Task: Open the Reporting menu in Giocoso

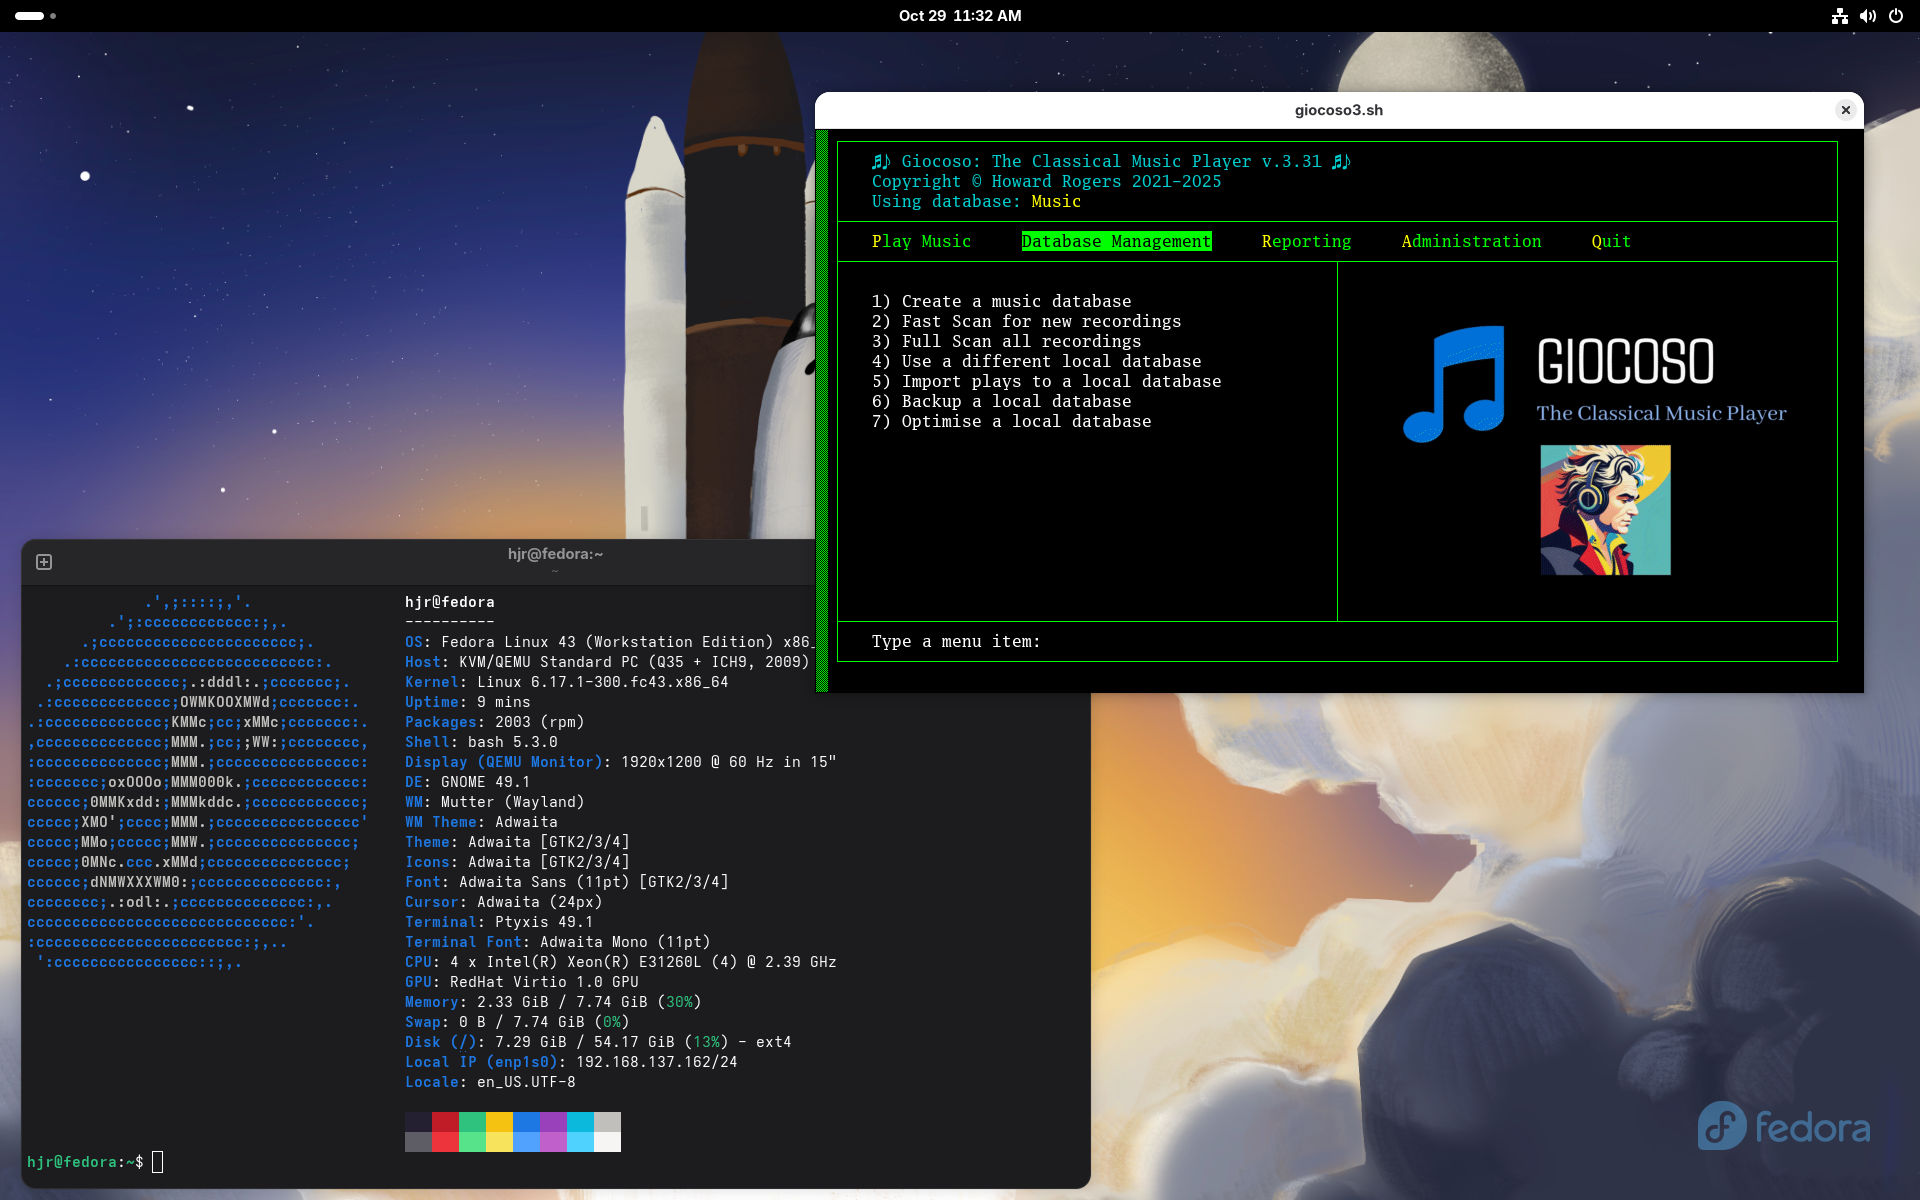Action: 1306,241
